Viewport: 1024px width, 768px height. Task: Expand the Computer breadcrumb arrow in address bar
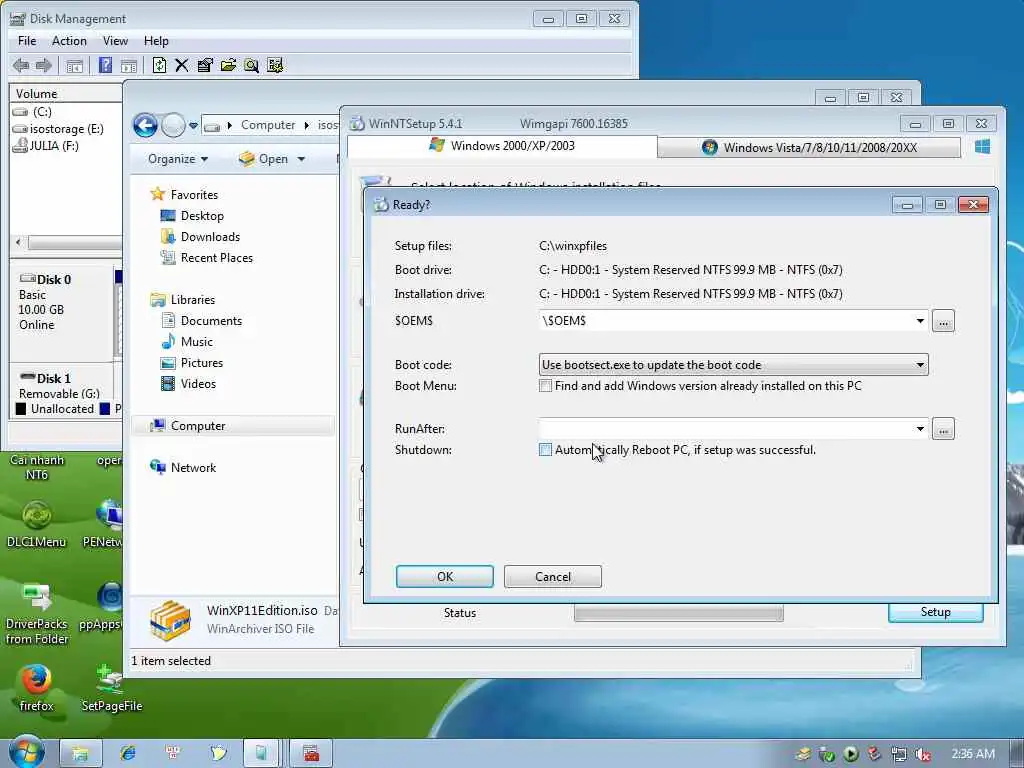coord(306,125)
